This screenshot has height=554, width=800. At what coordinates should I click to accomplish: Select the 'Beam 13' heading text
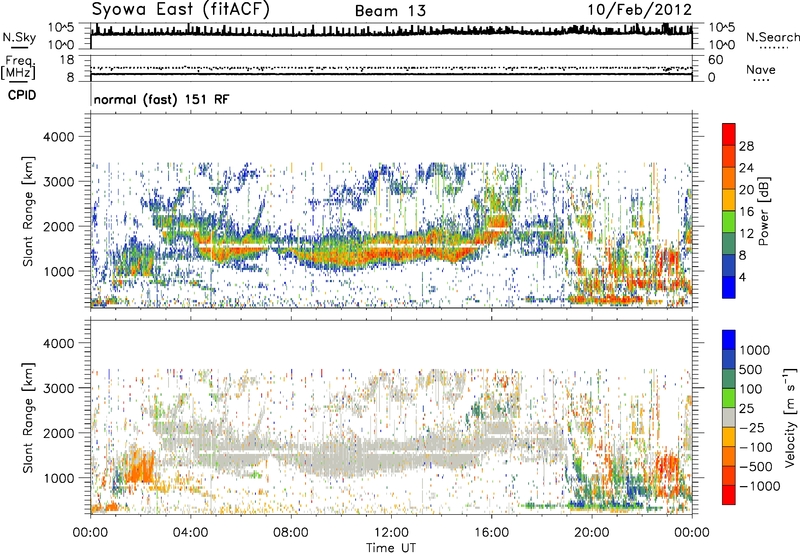coord(390,11)
